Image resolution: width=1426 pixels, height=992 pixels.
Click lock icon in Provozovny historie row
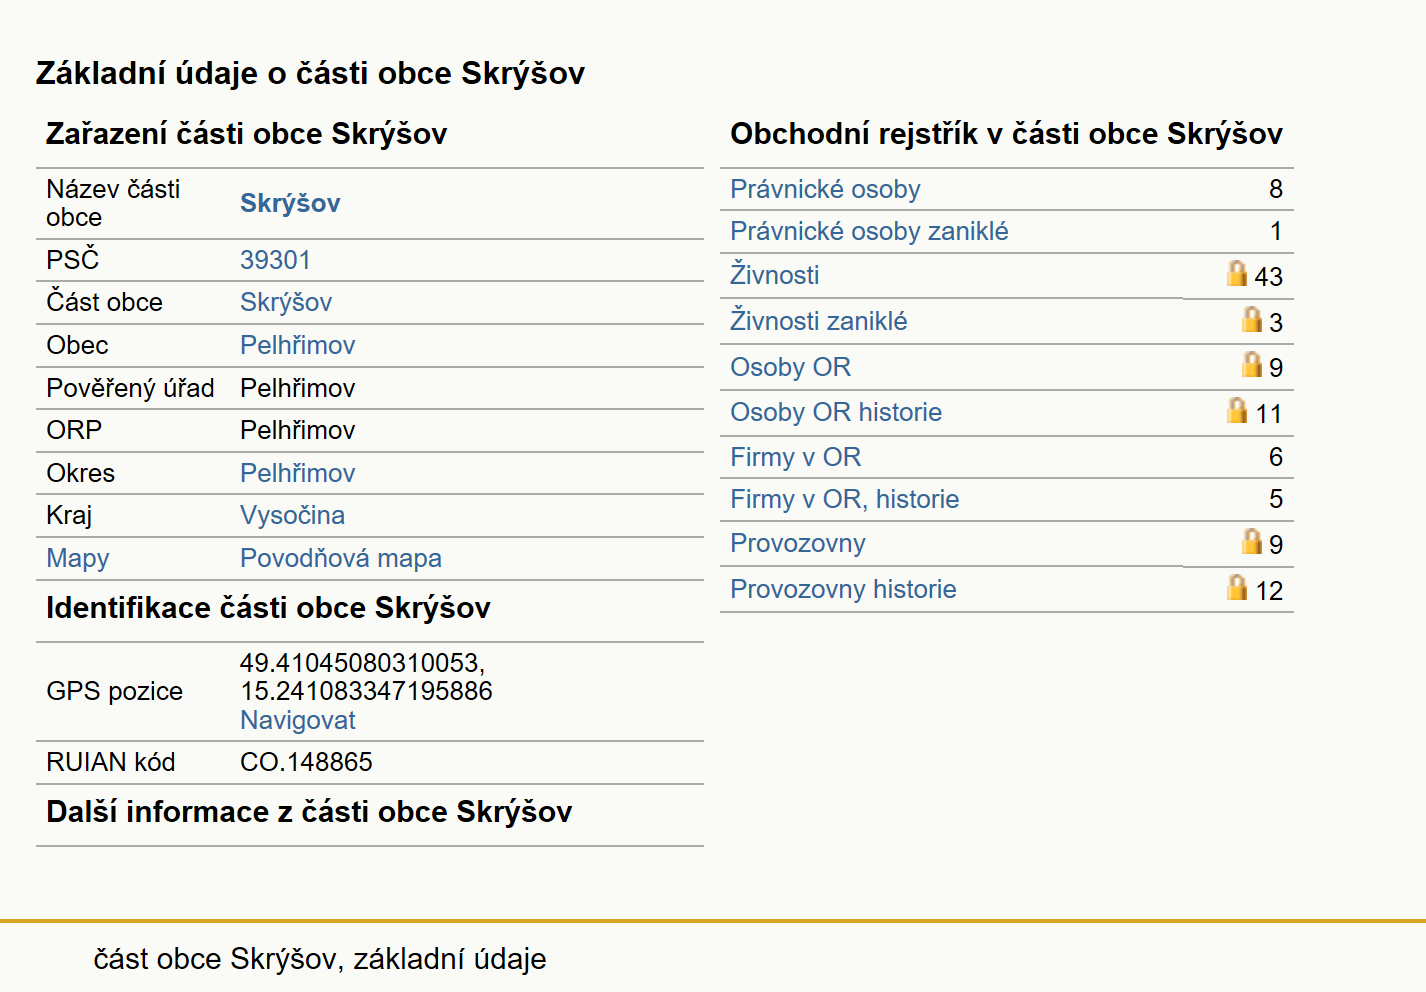click(x=1237, y=587)
